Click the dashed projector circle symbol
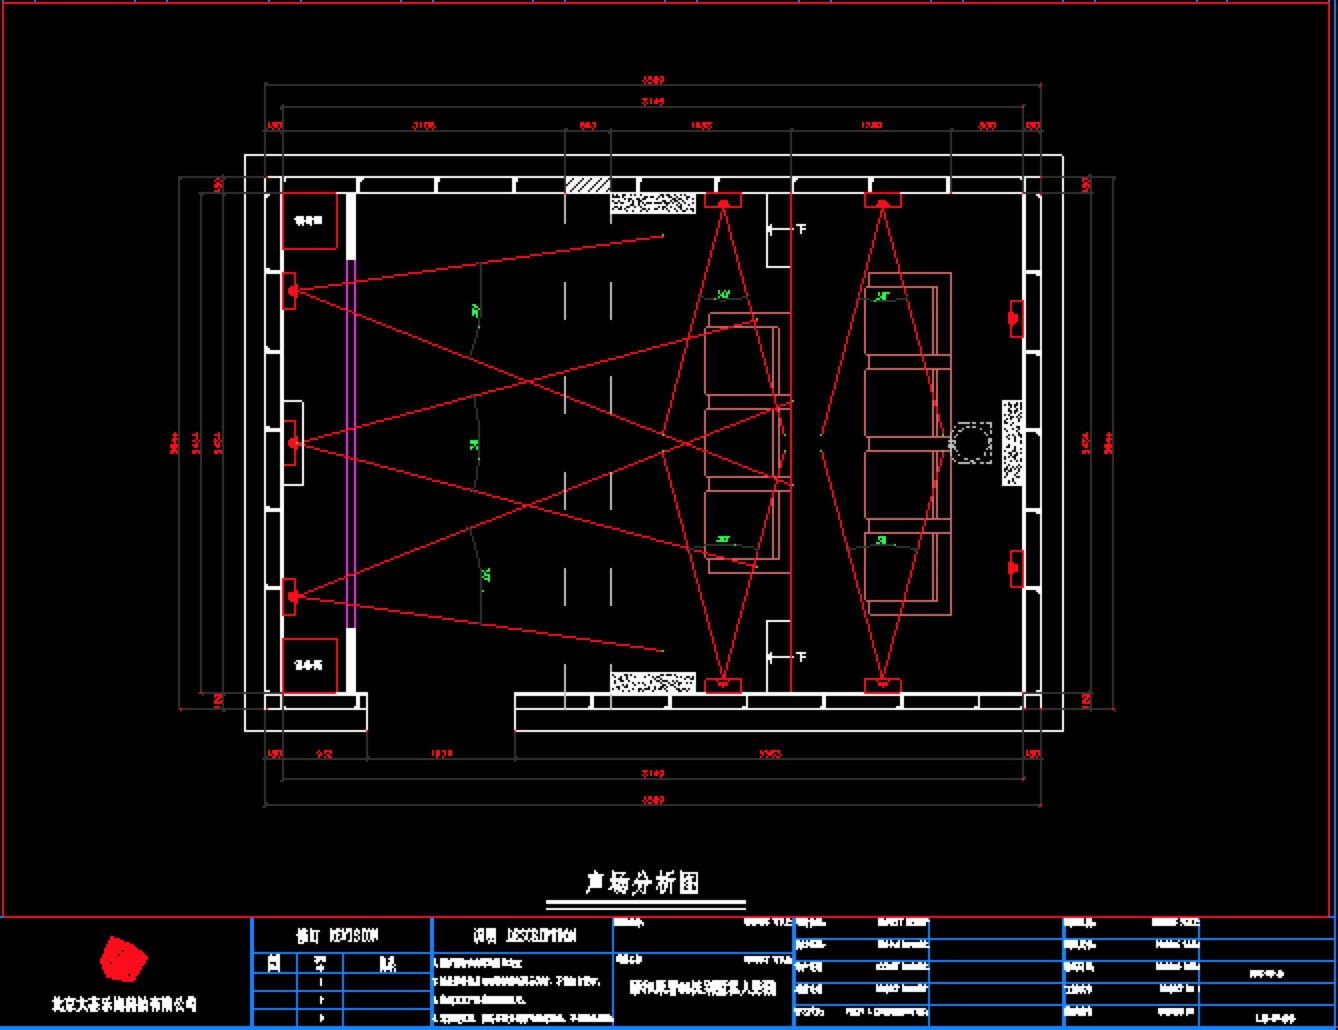 coord(970,443)
